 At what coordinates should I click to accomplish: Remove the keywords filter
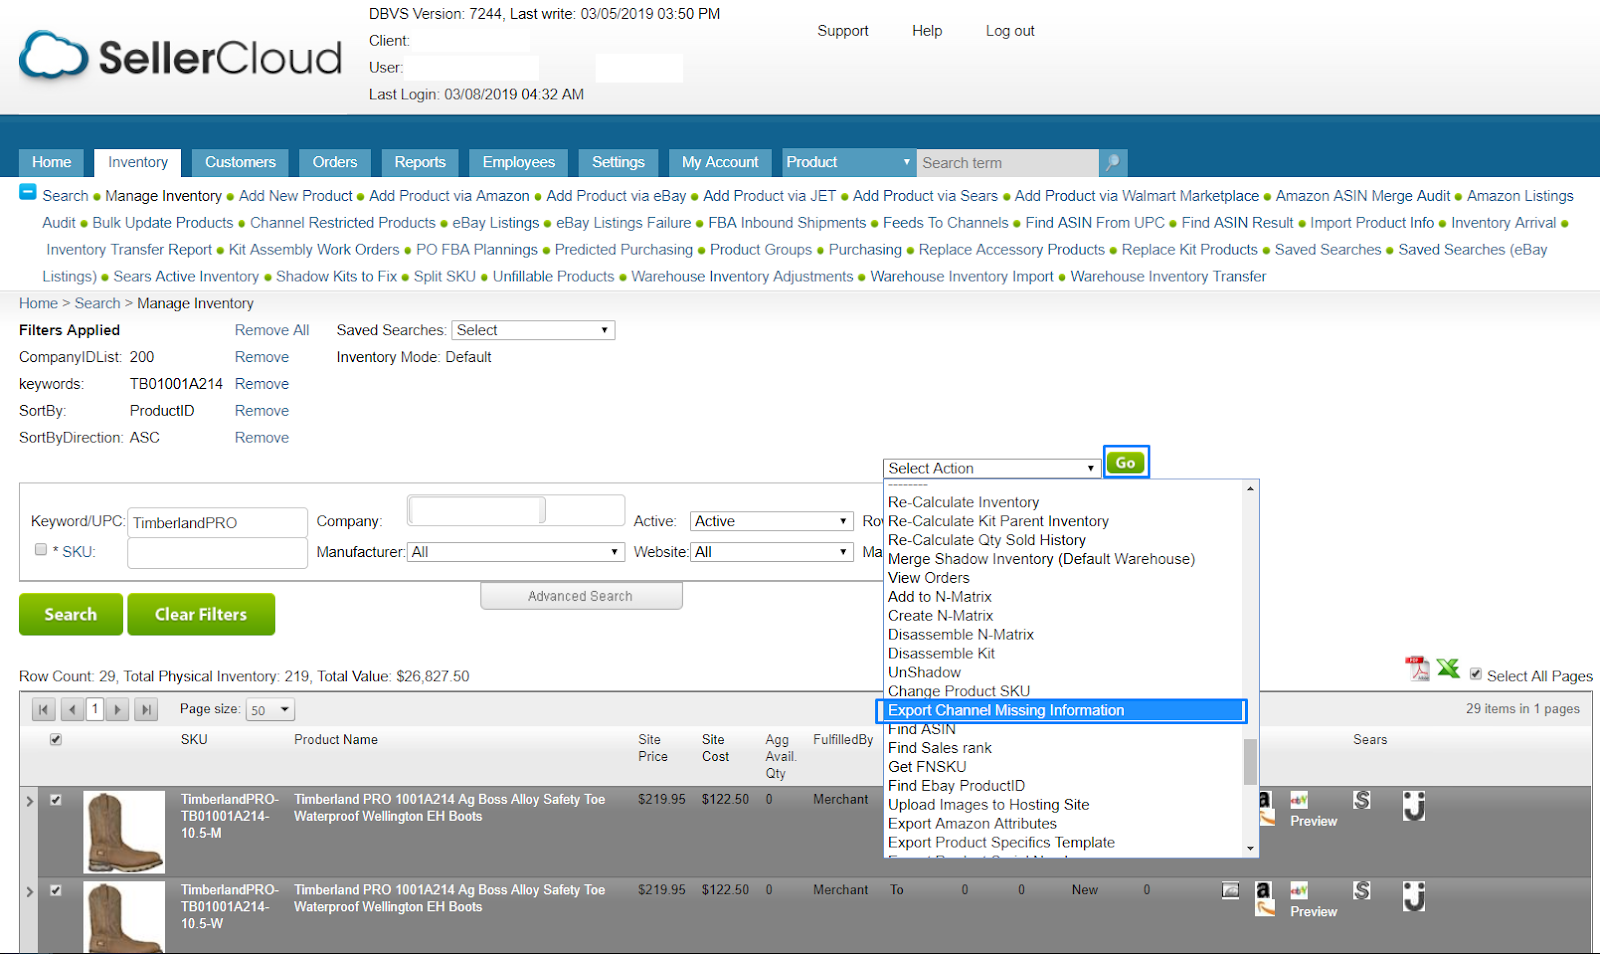pos(262,384)
